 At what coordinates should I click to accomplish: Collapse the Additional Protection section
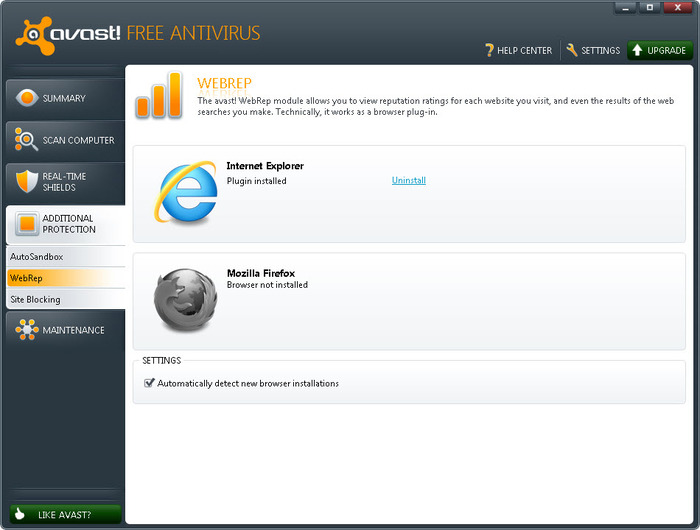click(66, 224)
